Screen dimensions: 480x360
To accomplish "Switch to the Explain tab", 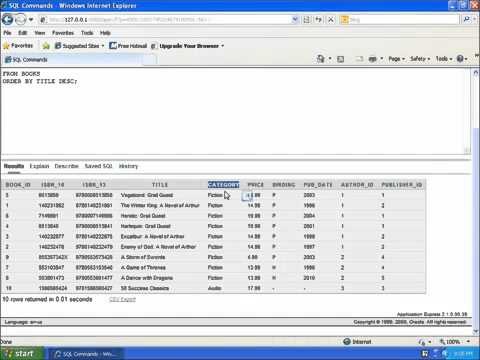I will click(39, 166).
